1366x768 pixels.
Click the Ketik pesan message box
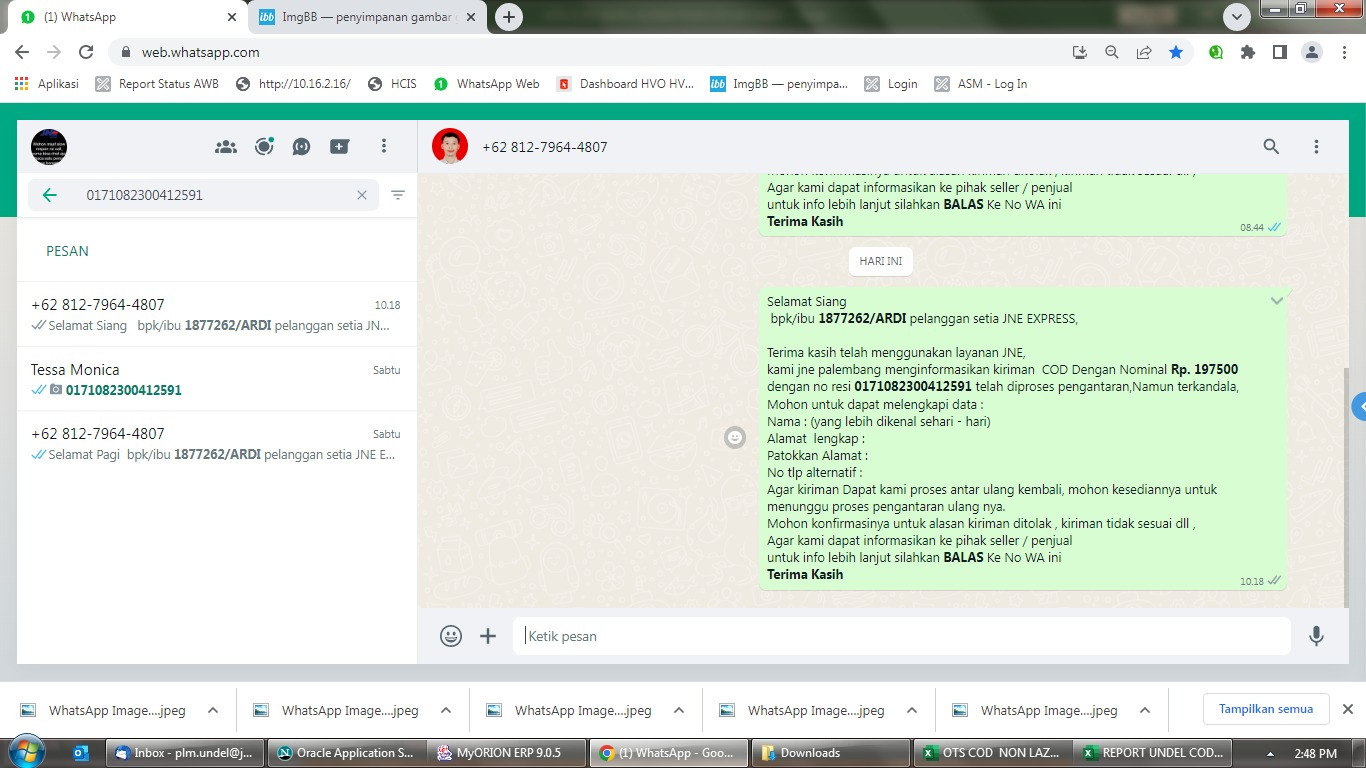pyautogui.click(x=902, y=636)
